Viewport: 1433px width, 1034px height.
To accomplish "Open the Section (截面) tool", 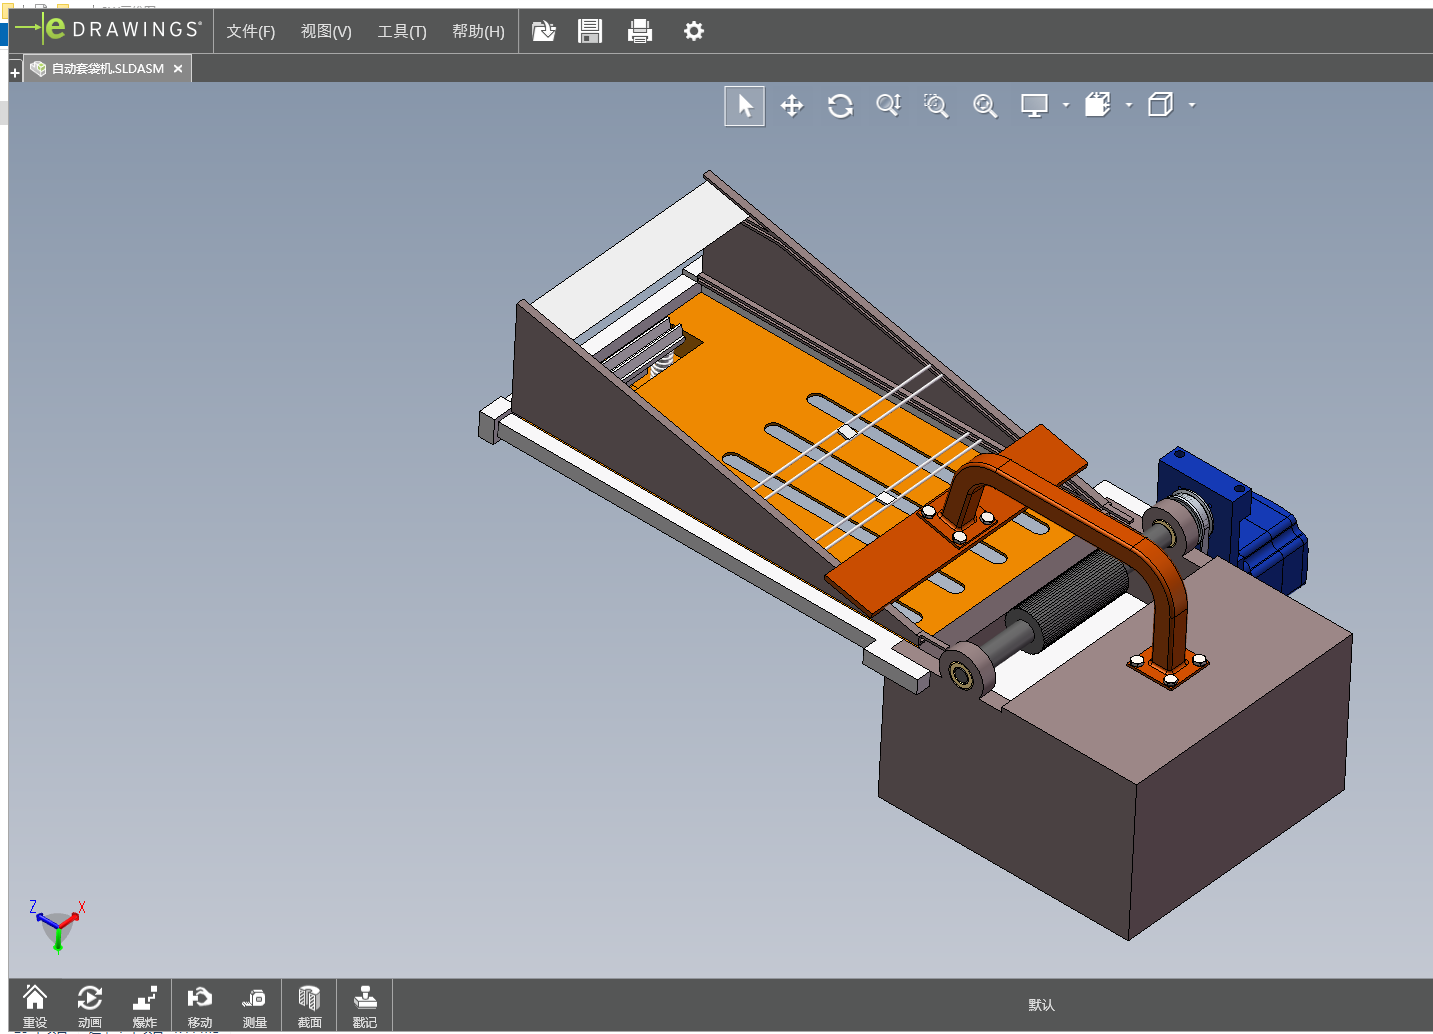I will pos(309,1005).
